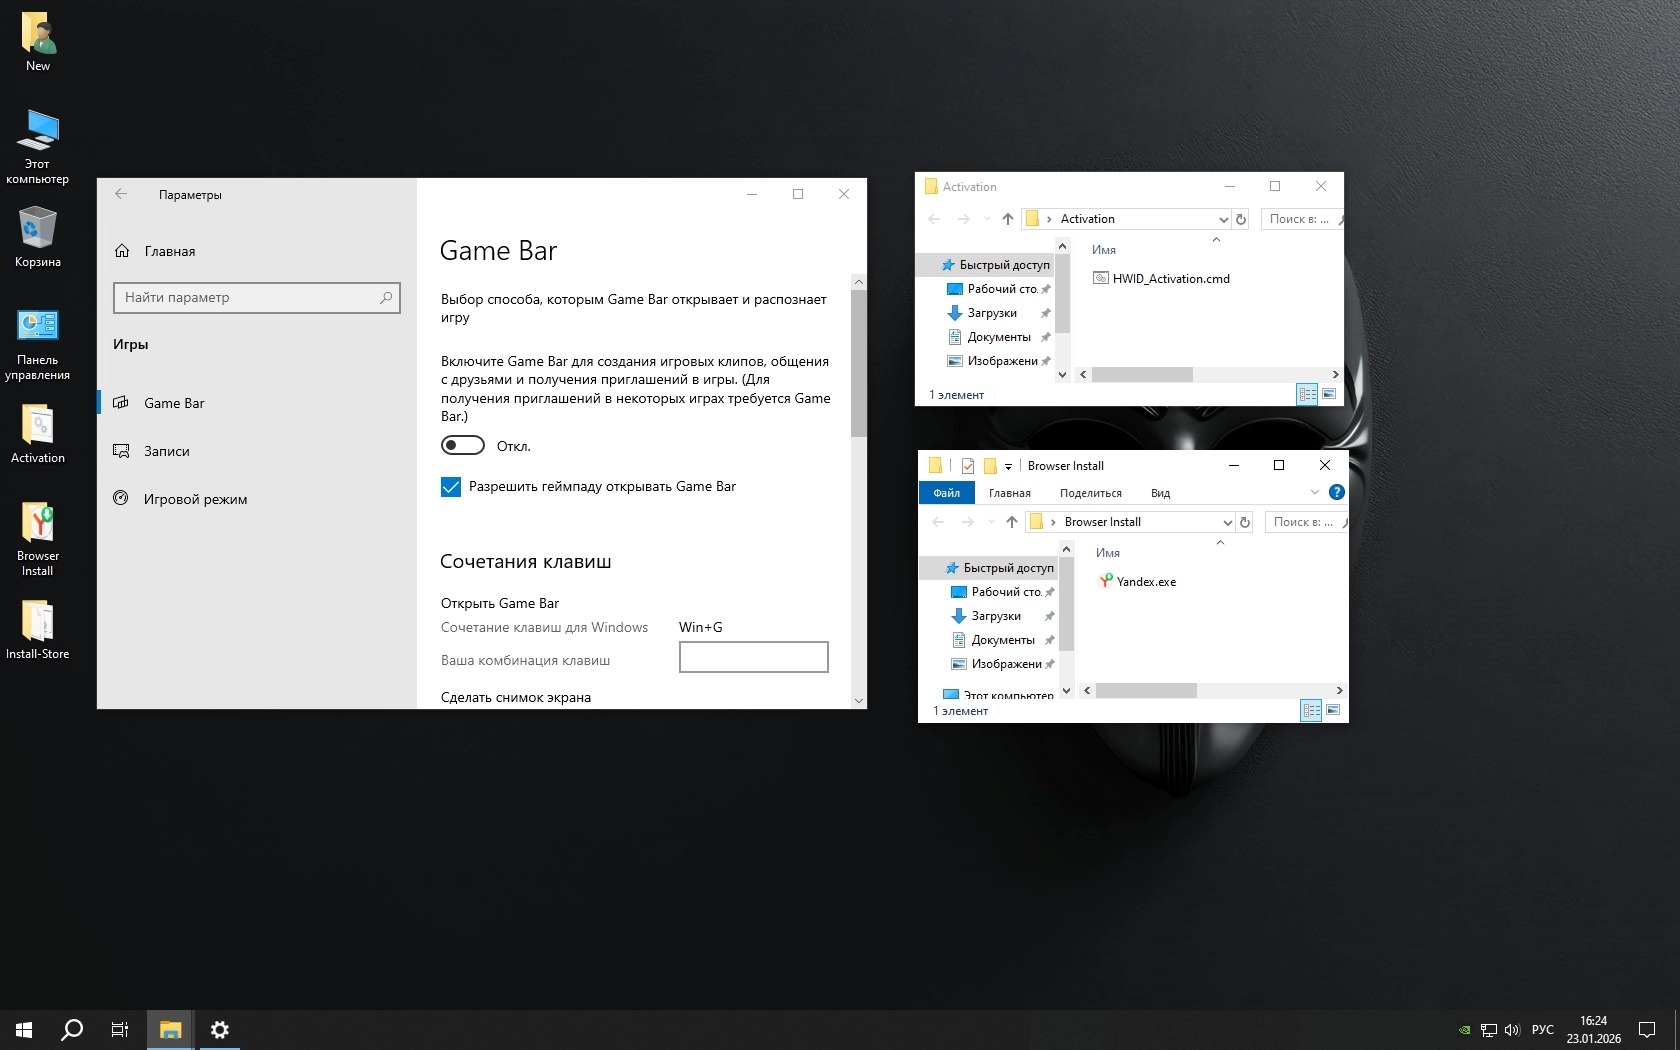Click the refresh button in Activation window

(1241, 219)
